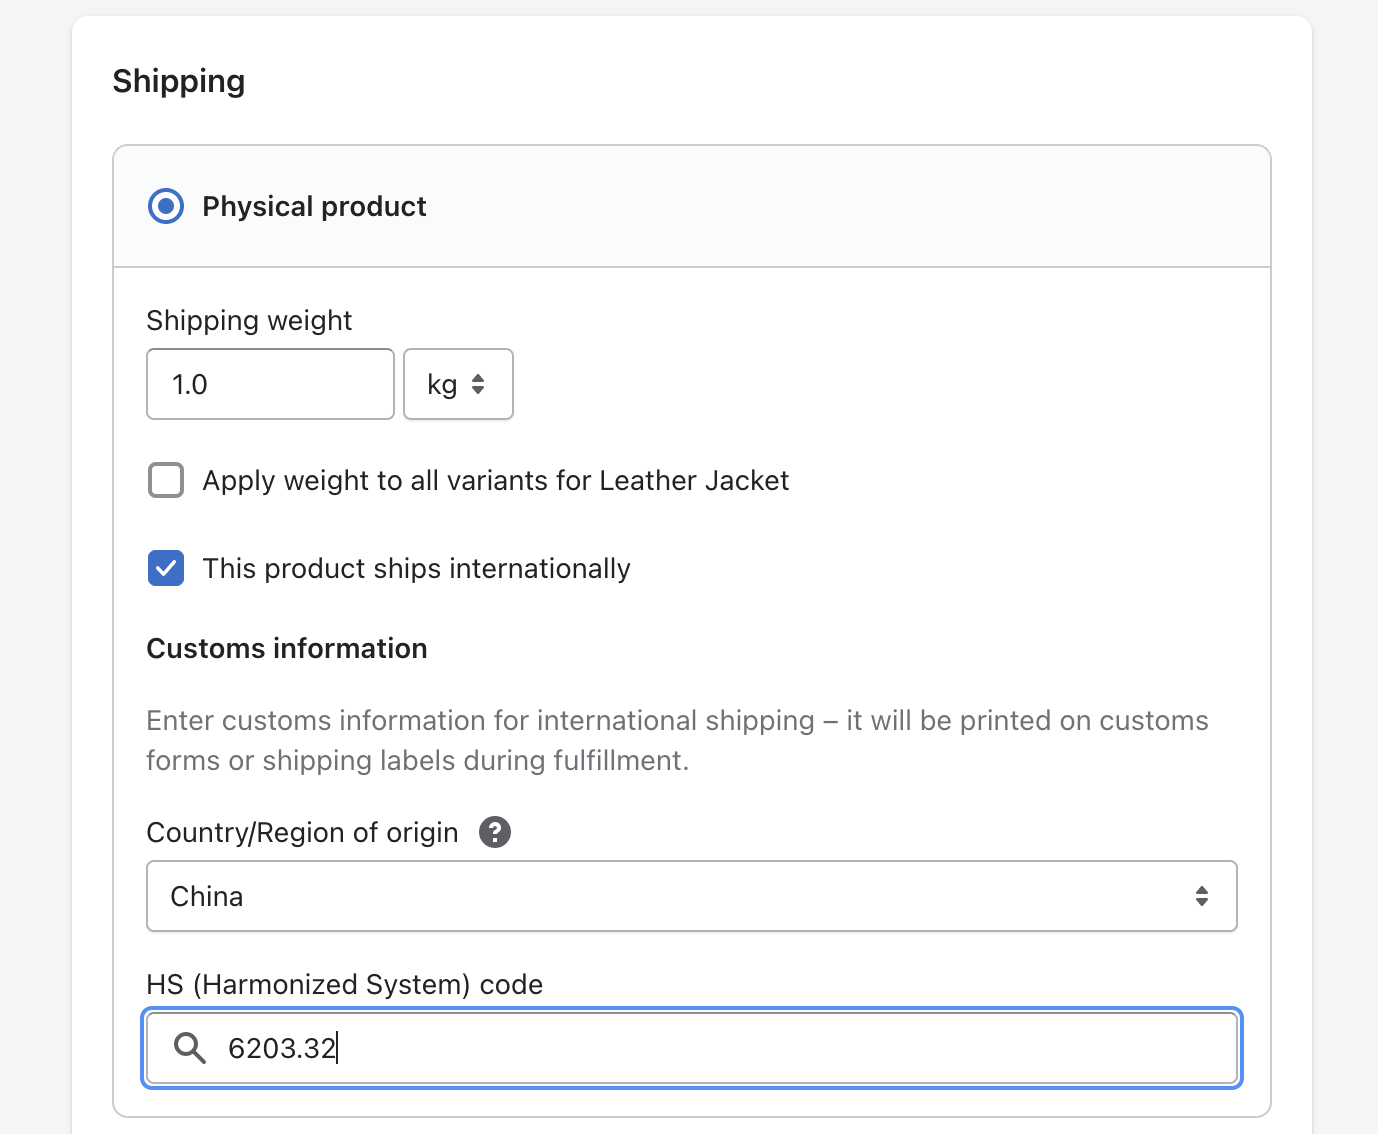Click the HS code search field

(x=692, y=1048)
